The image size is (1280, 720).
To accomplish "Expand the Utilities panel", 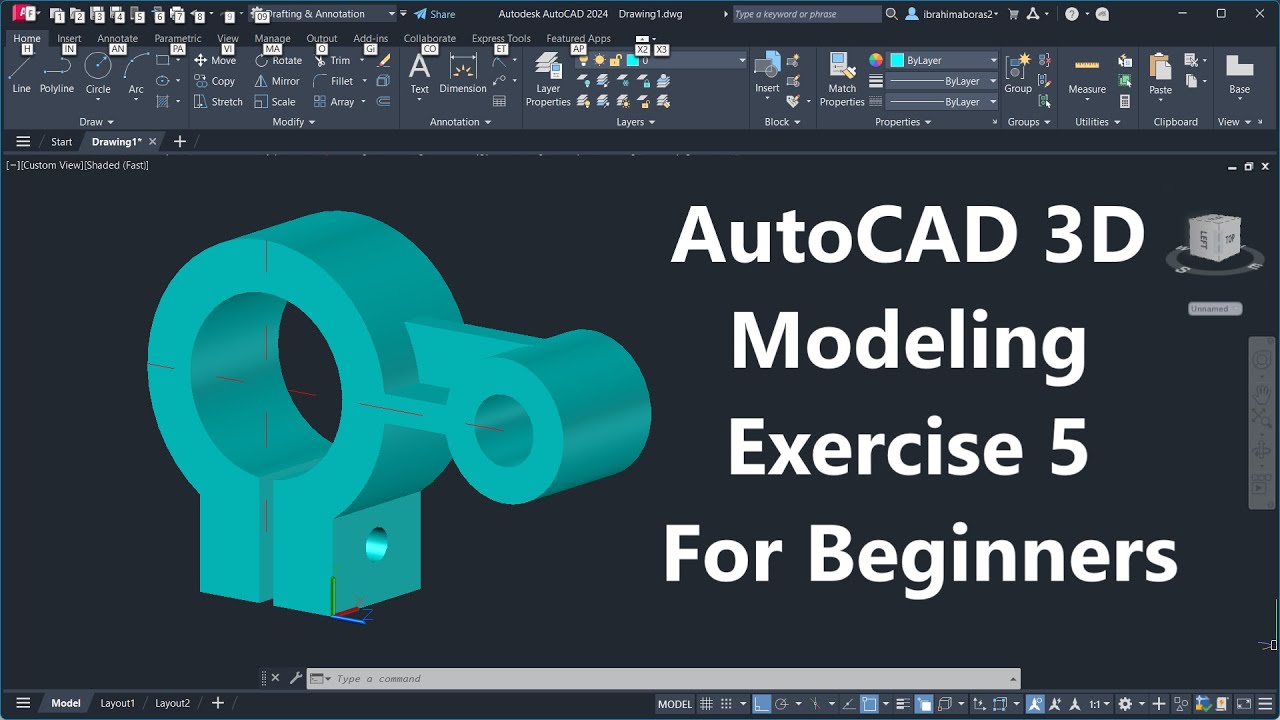I will pyautogui.click(x=1097, y=122).
